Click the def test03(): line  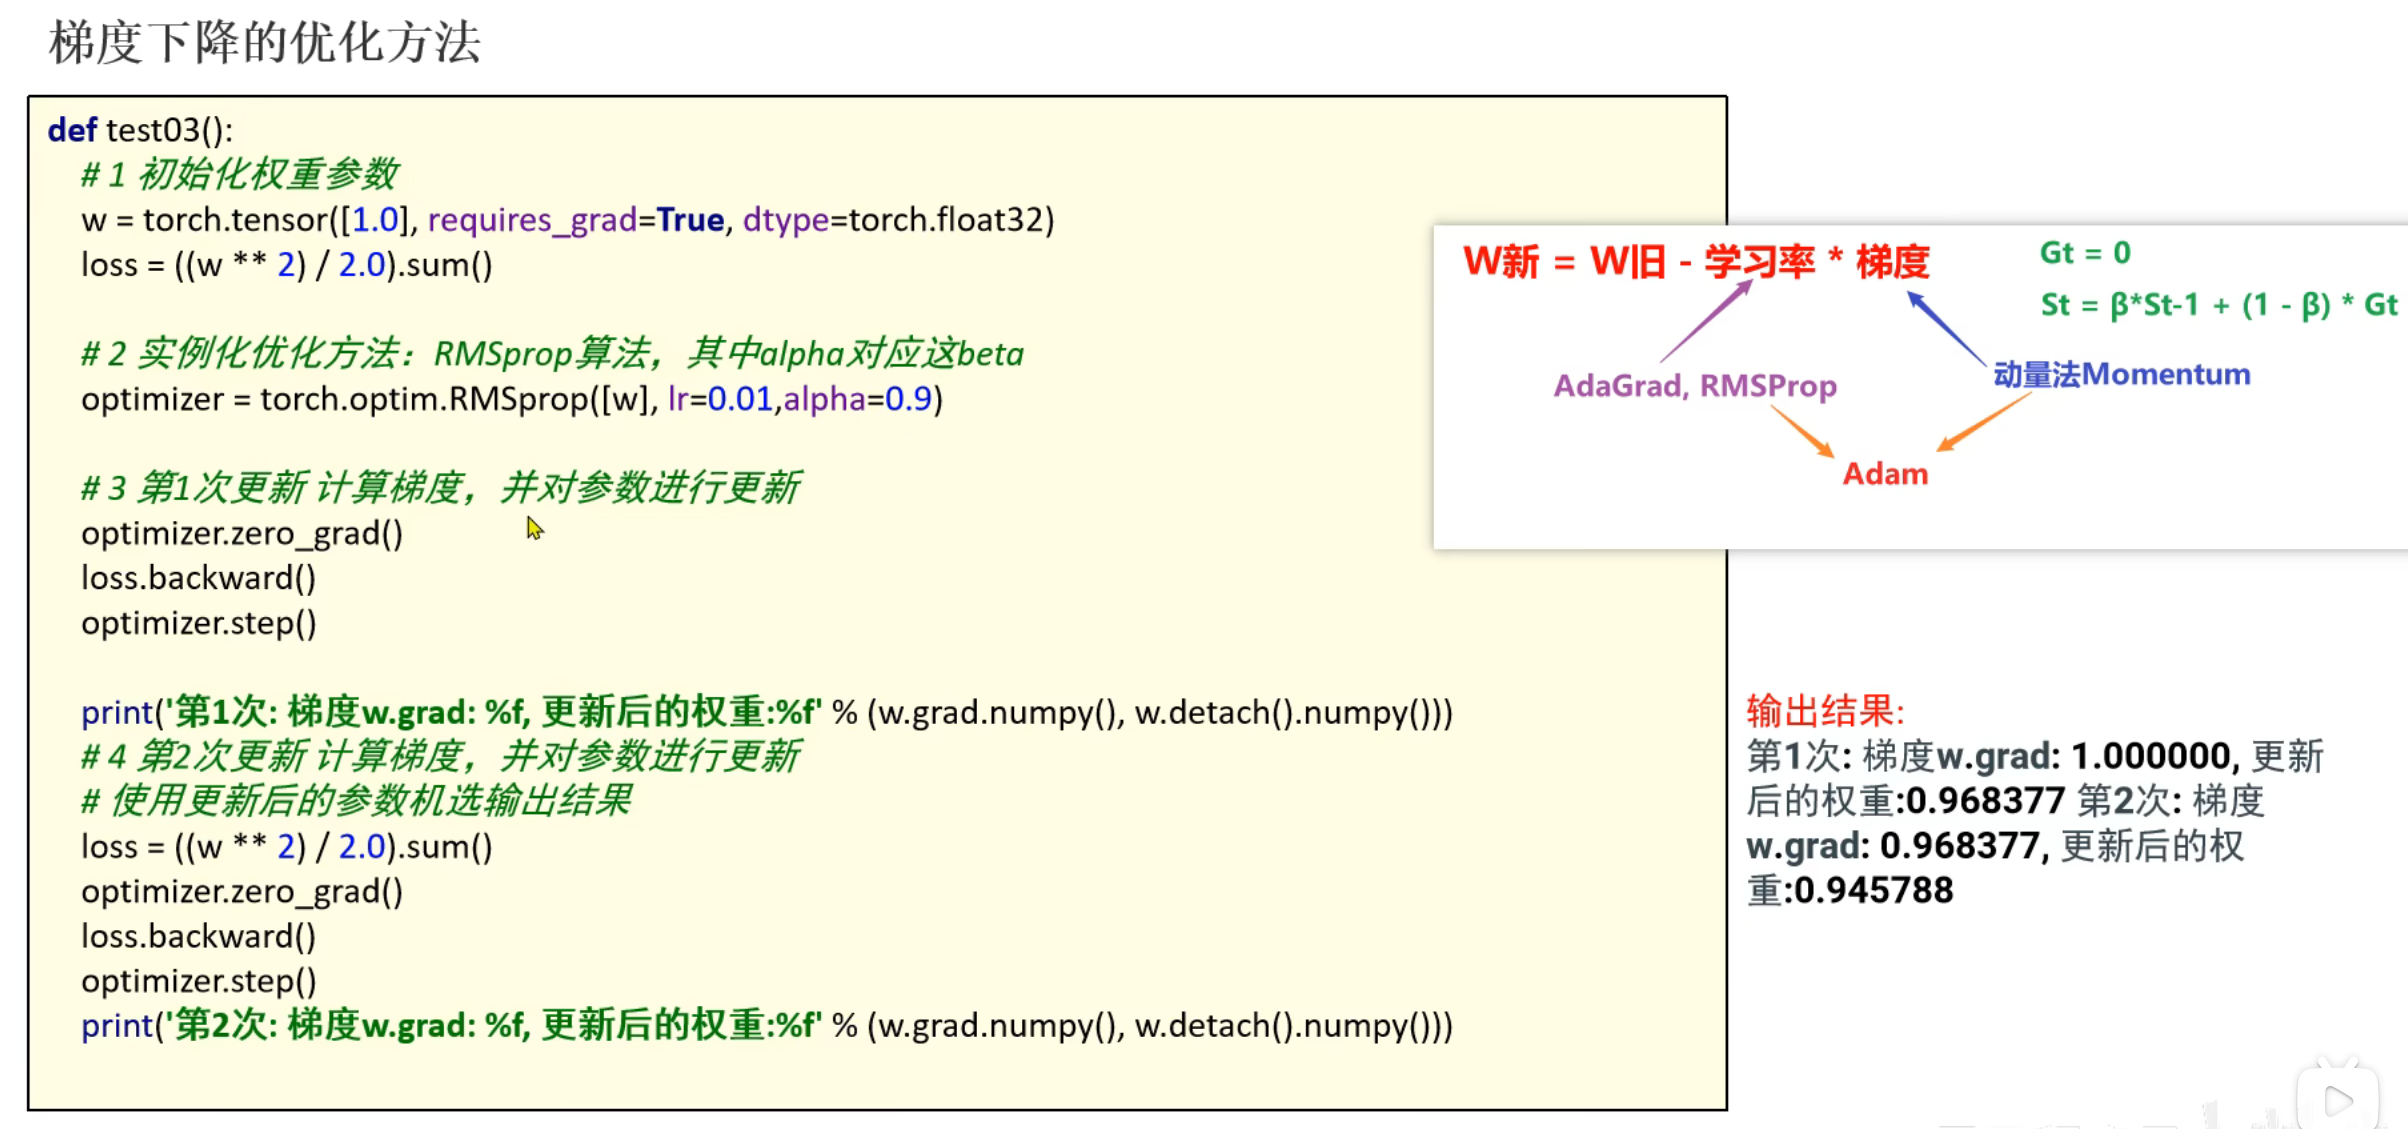[x=140, y=130]
